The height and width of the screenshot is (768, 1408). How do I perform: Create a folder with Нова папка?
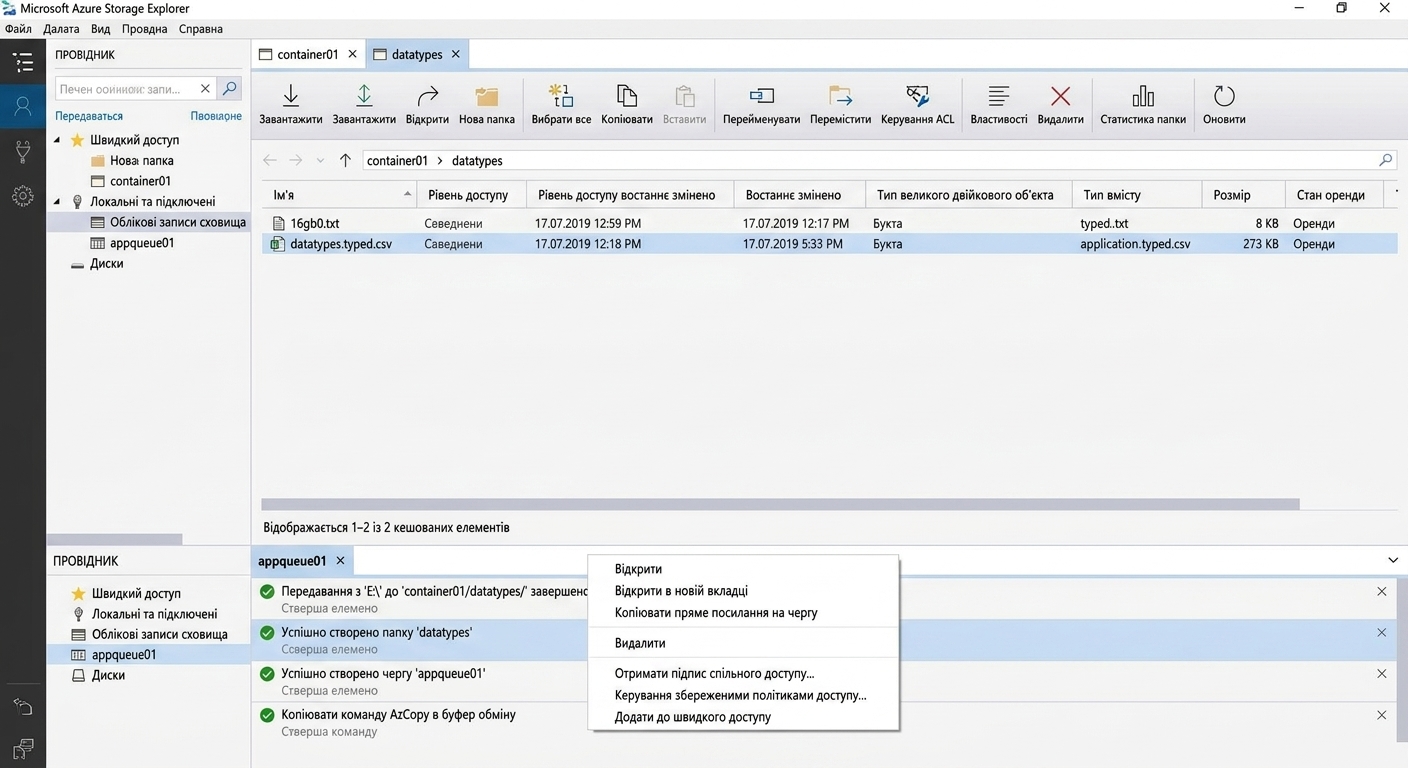[x=487, y=104]
